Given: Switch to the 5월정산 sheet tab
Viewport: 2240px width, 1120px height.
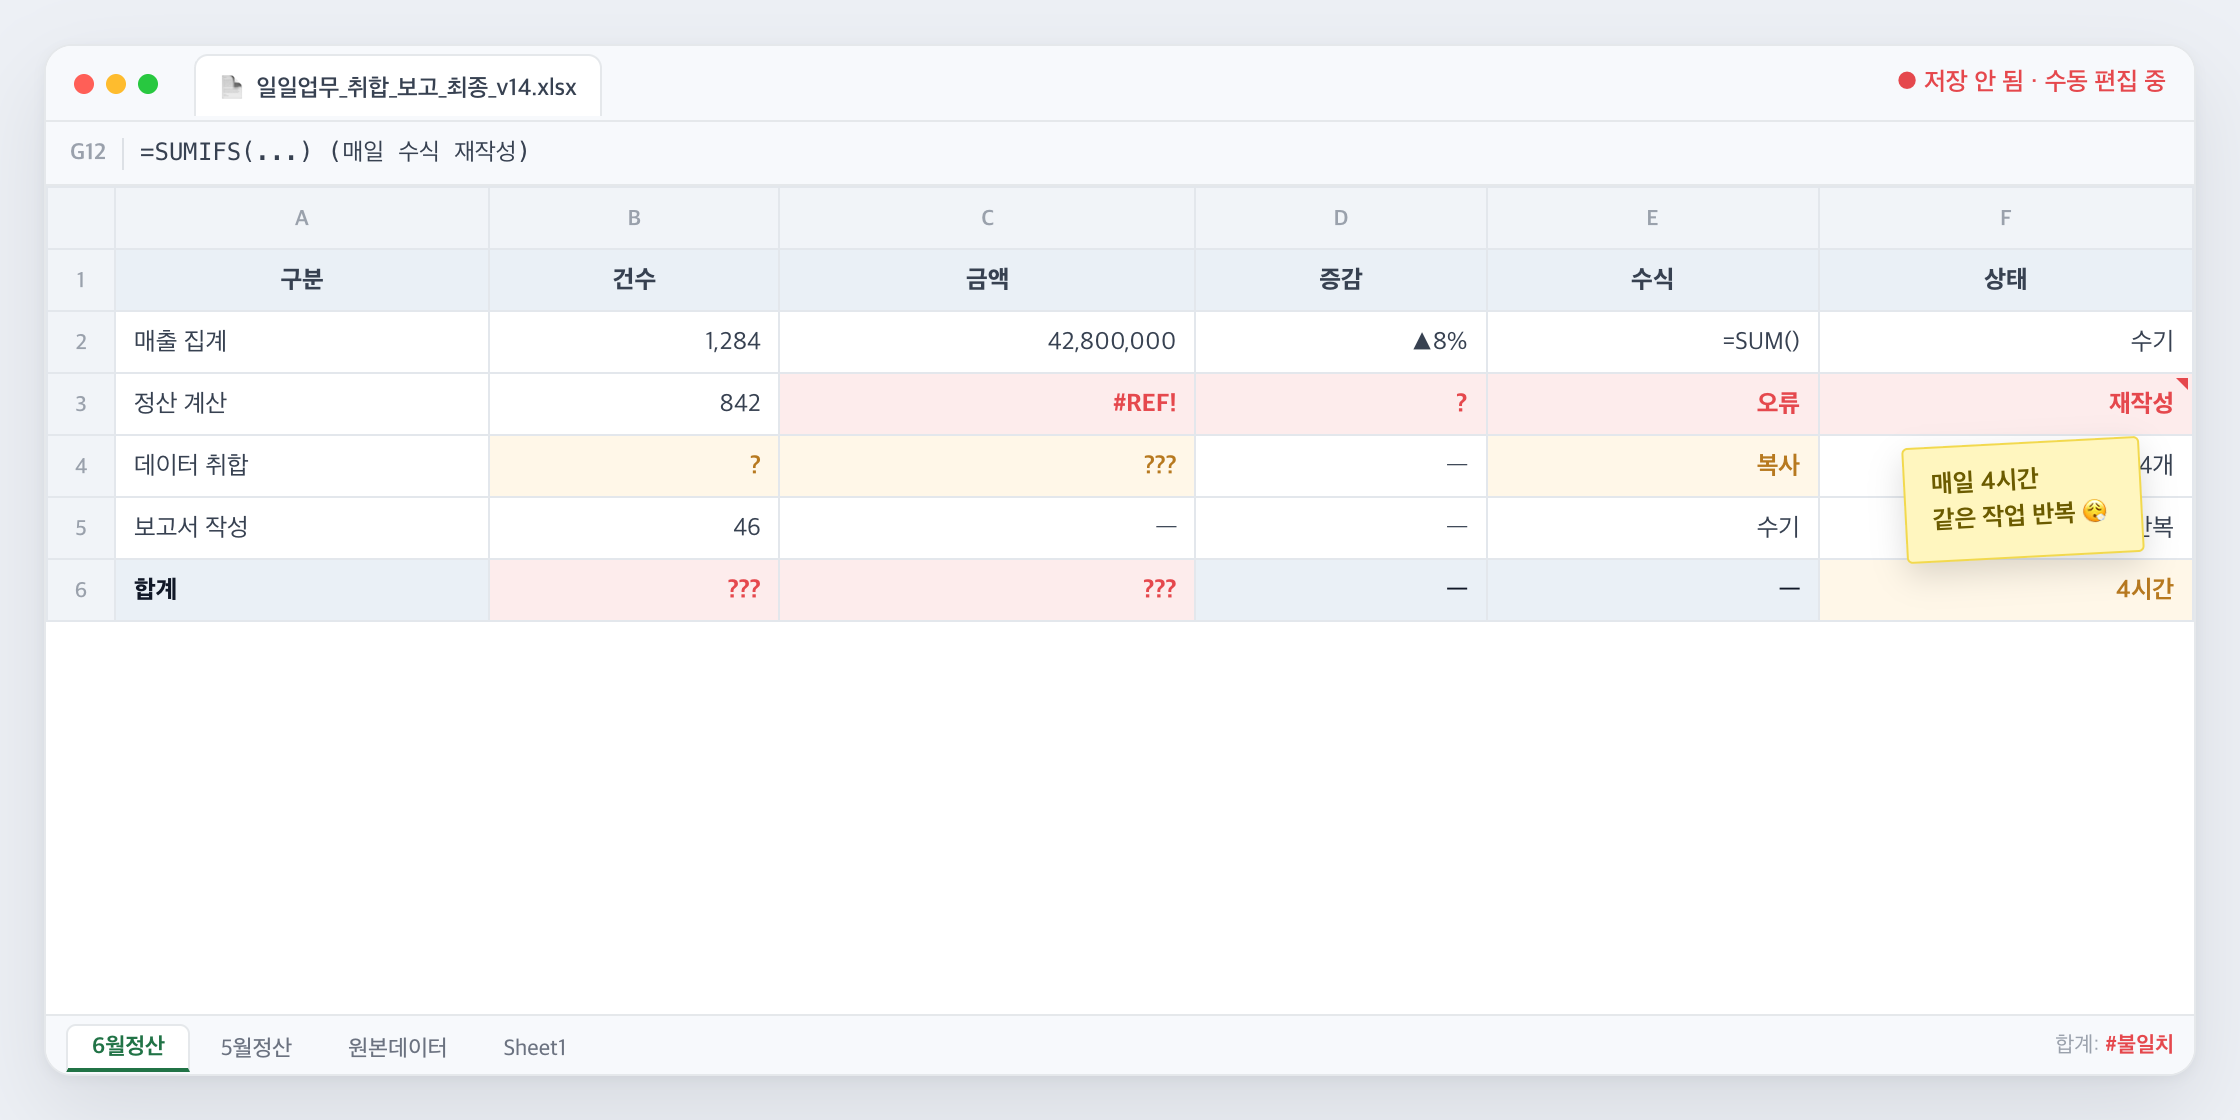Looking at the screenshot, I should [x=256, y=1047].
